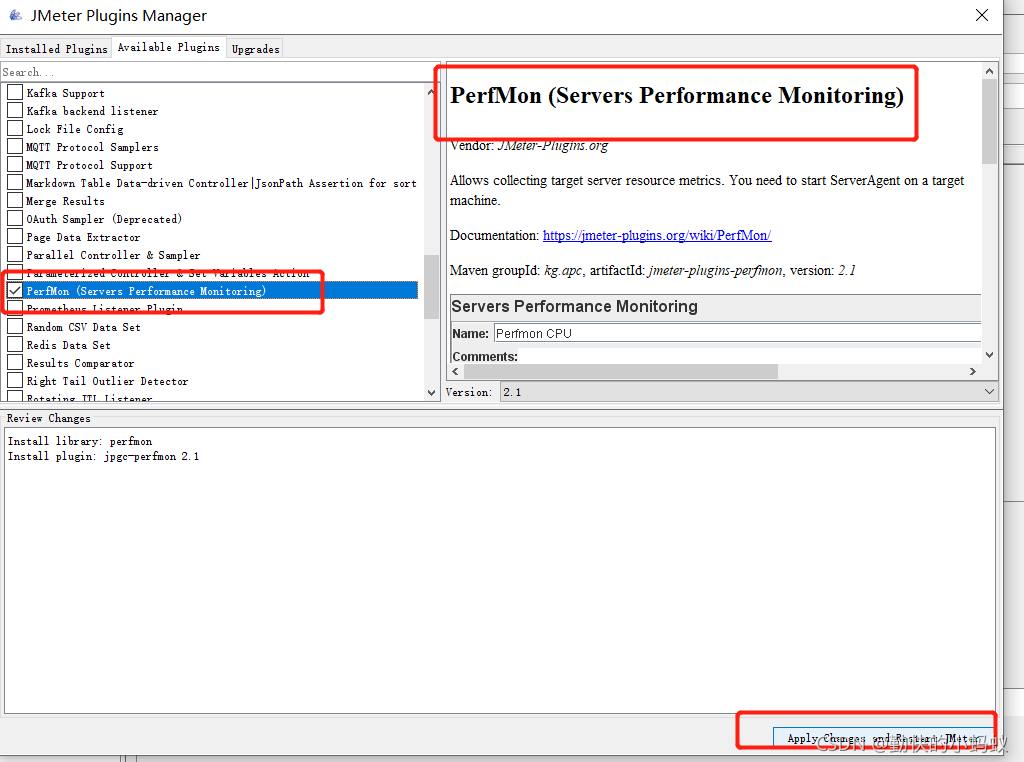
Task: Click the plugin list scrollbar thumb
Action: tap(431, 287)
